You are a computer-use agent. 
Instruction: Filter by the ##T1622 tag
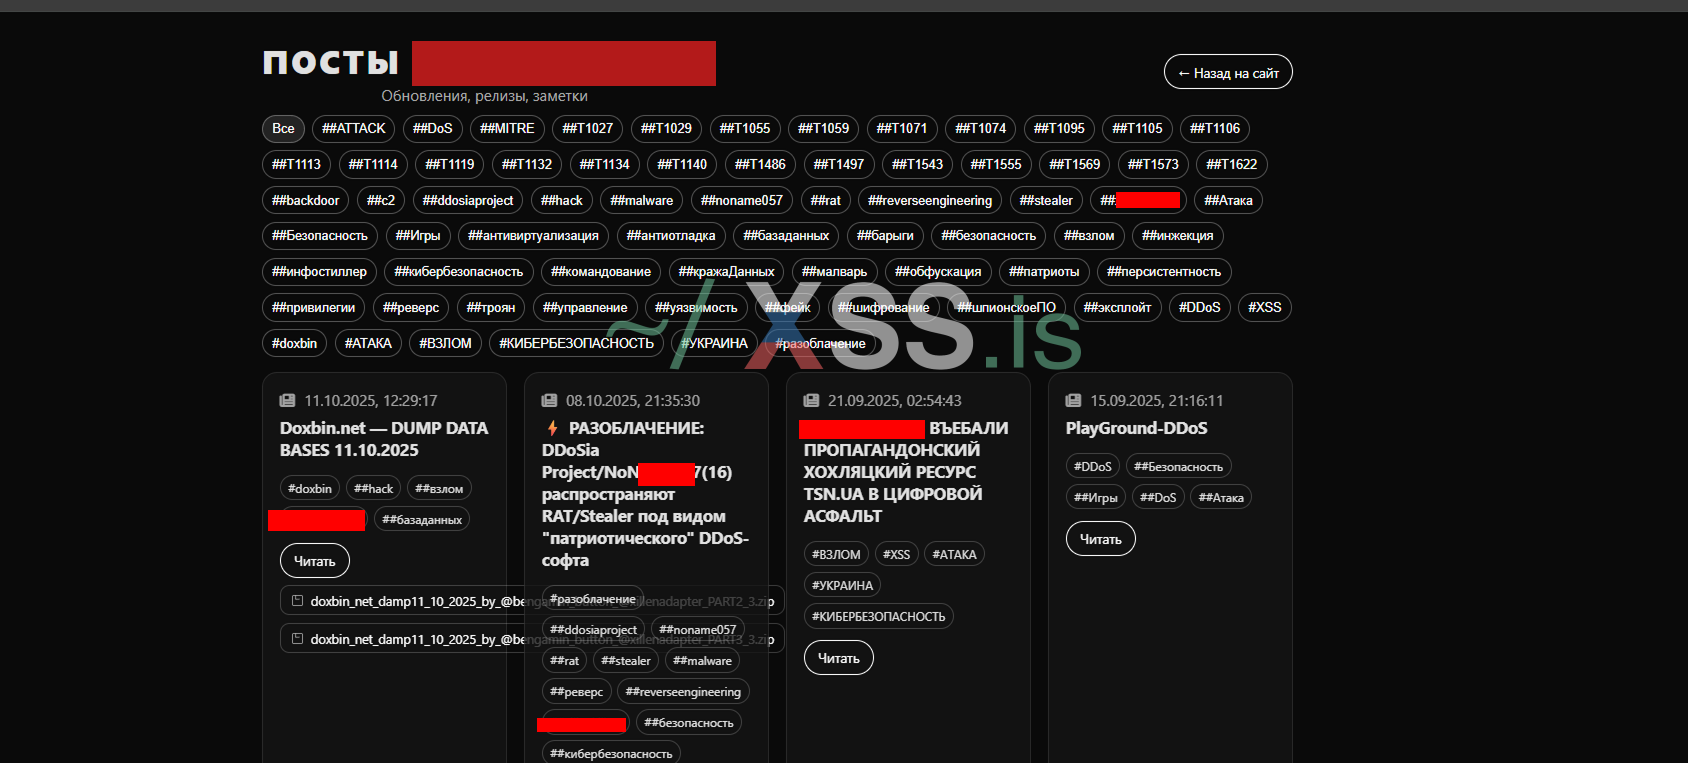tap(1232, 164)
